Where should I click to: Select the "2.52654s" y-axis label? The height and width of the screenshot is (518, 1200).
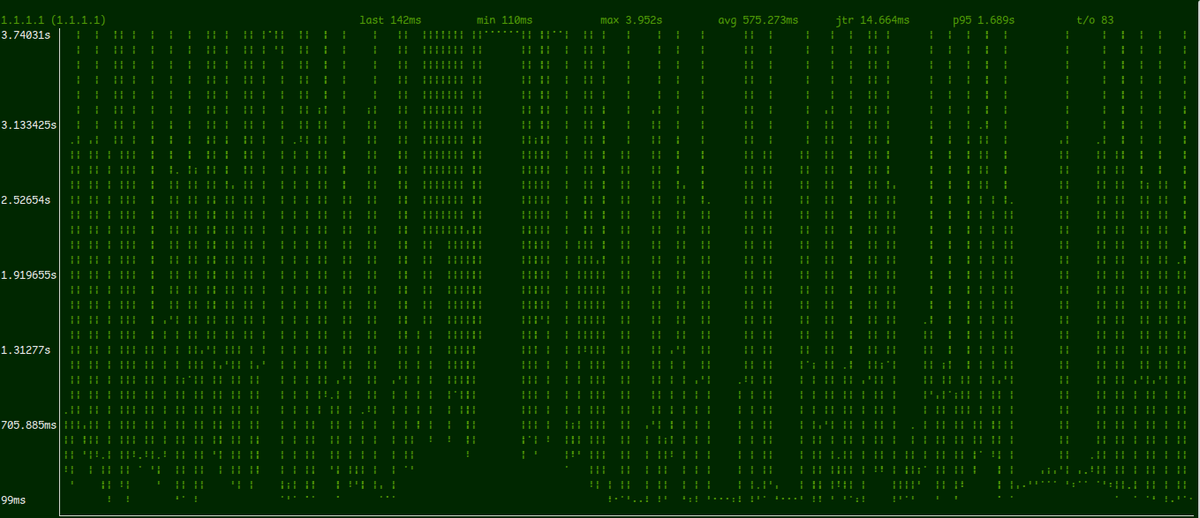click(27, 200)
